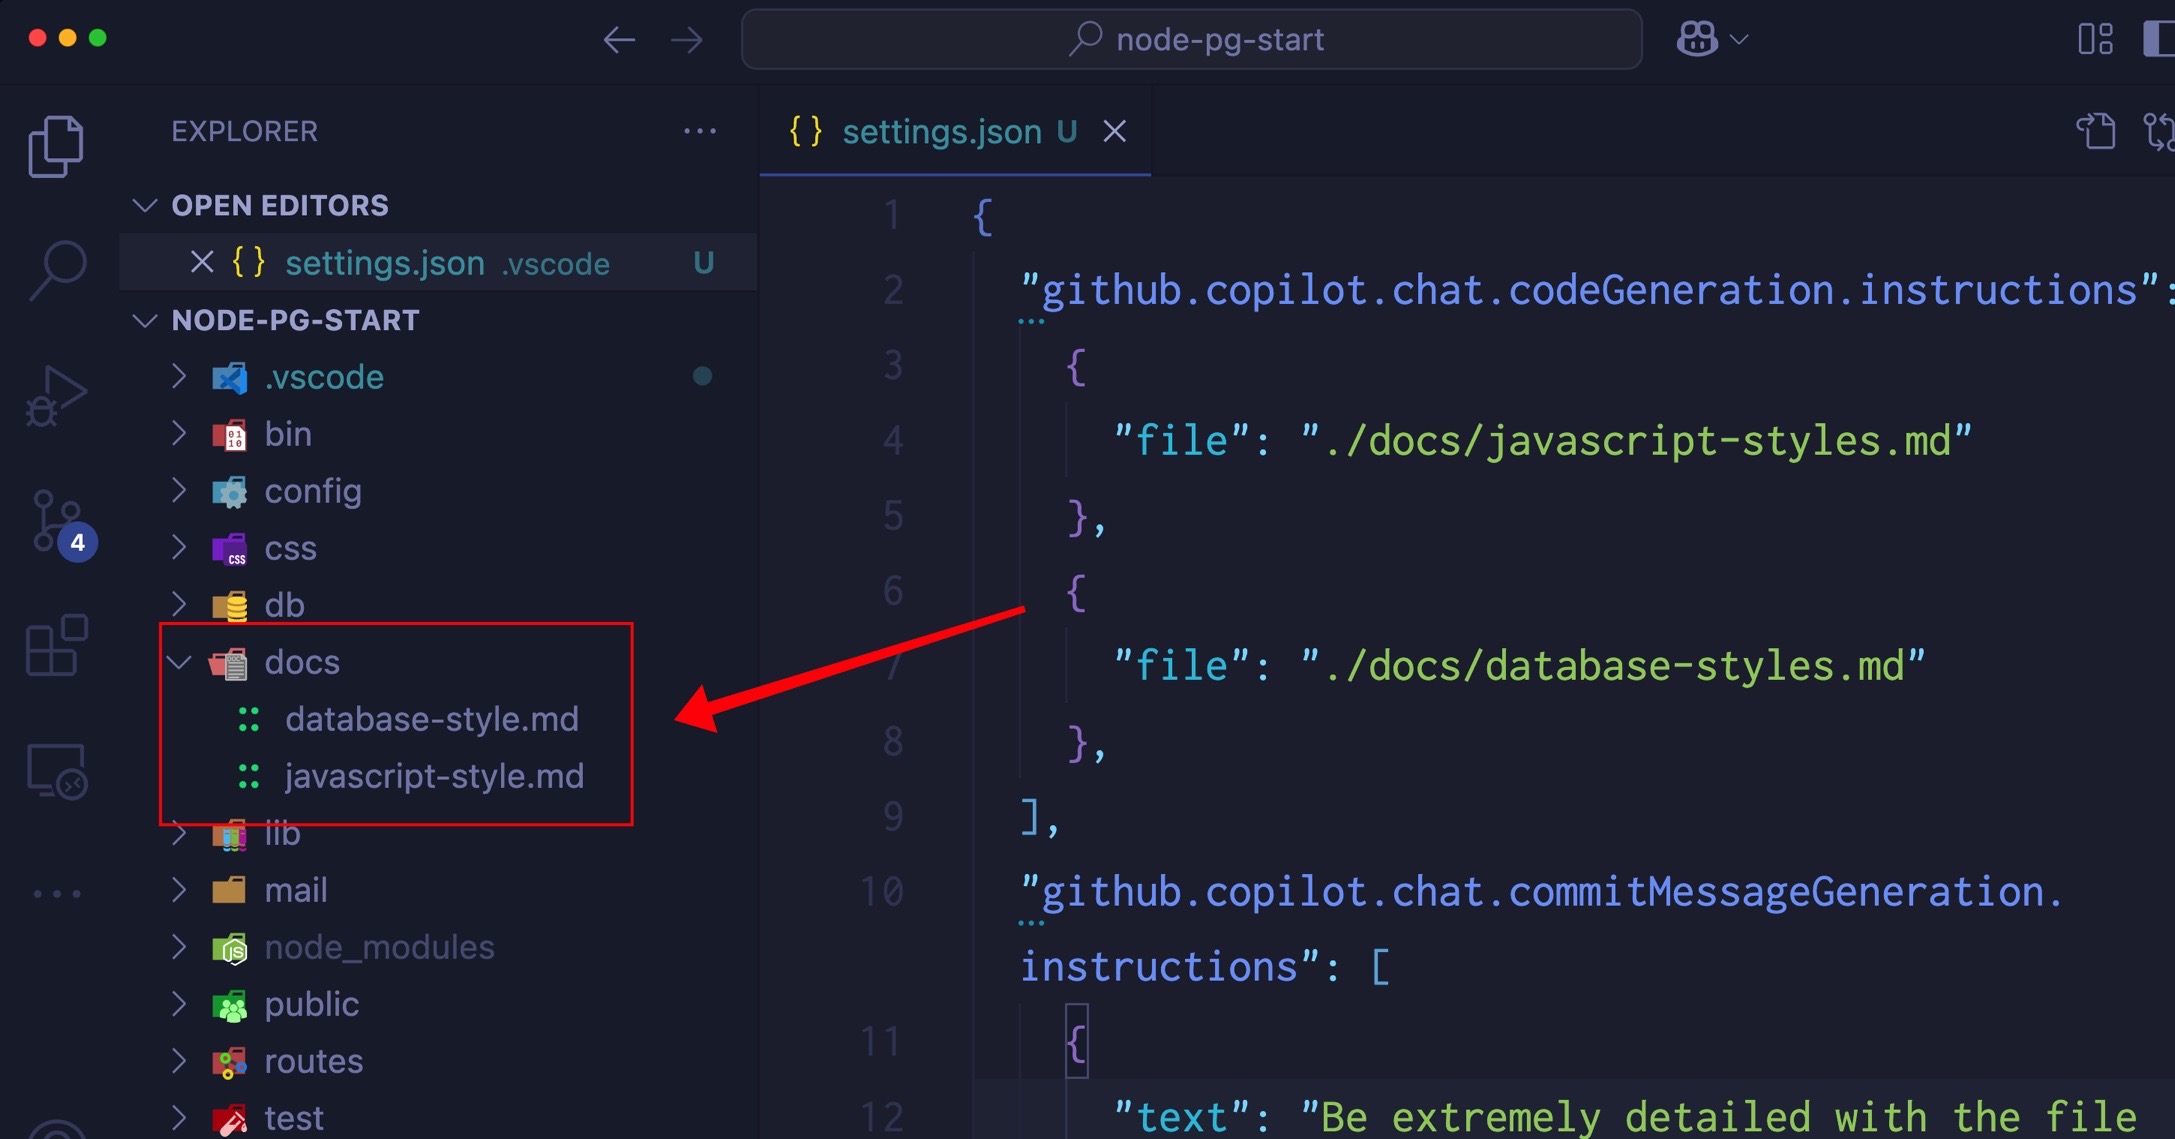The height and width of the screenshot is (1139, 2175).
Task: Expand the node_modules folder
Action: 179,947
